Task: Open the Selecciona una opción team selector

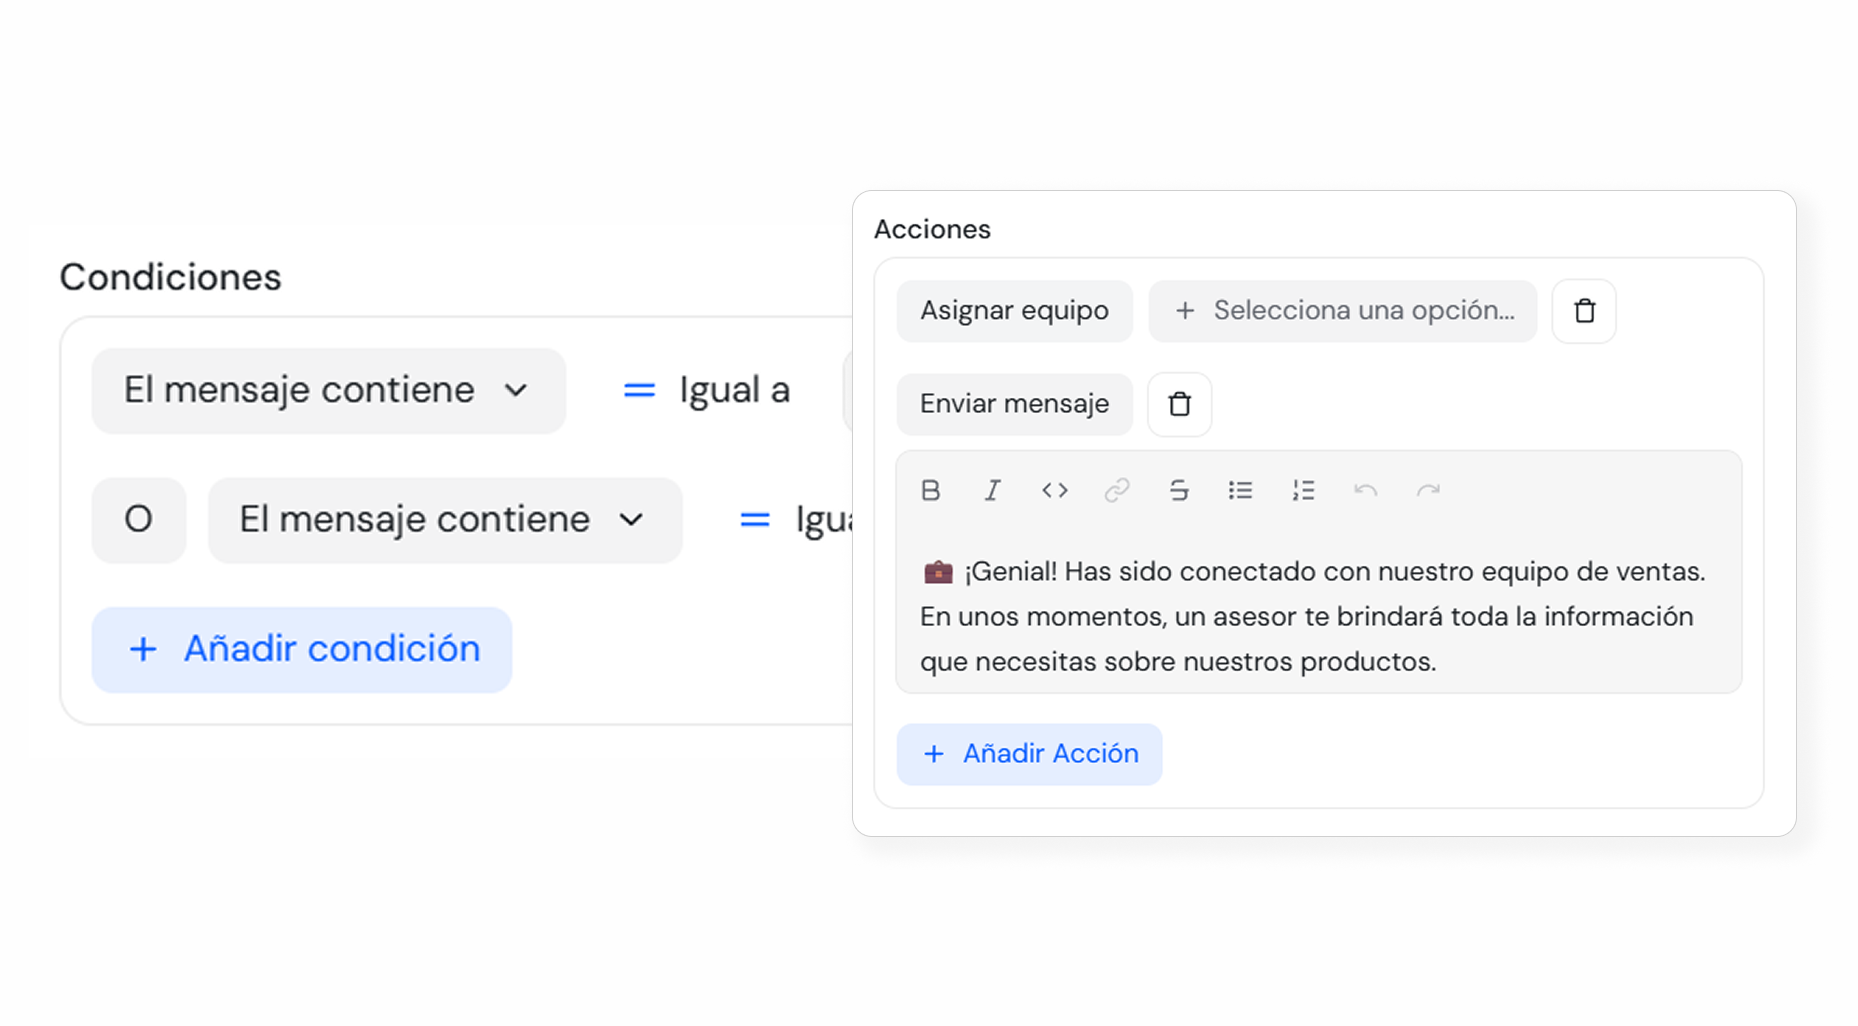Action: point(1343,311)
